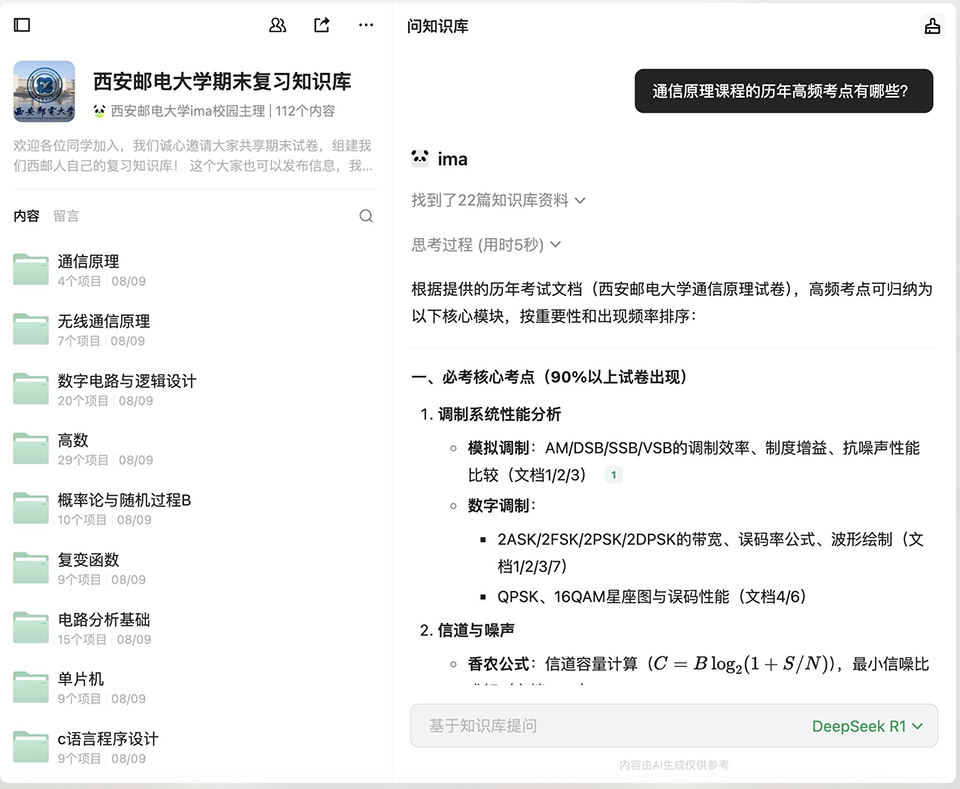The height and width of the screenshot is (789, 960).
Task: Open the members icon in header
Action: pyautogui.click(x=278, y=25)
